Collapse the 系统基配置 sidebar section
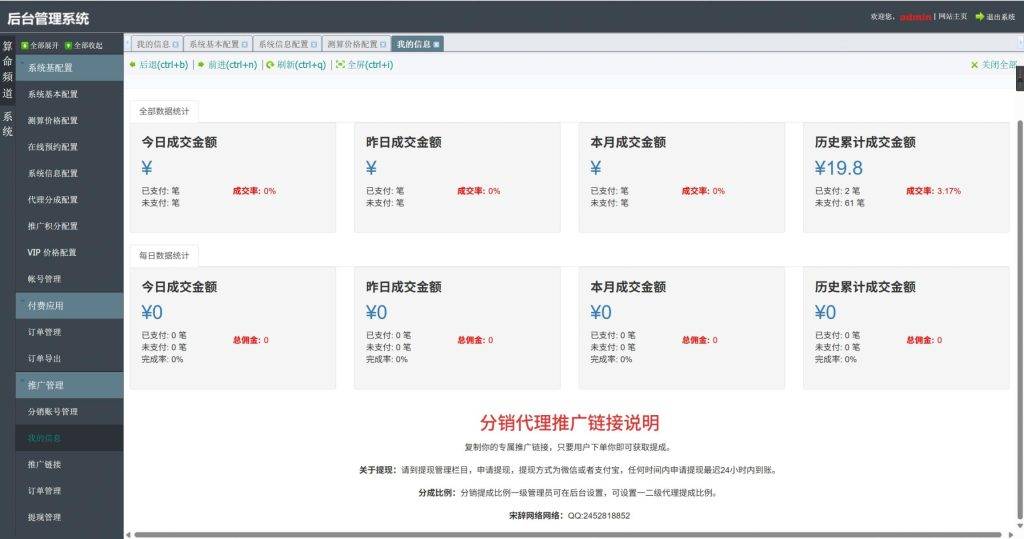Screen dimensions: 1024x539 pyautogui.click(x=69, y=68)
